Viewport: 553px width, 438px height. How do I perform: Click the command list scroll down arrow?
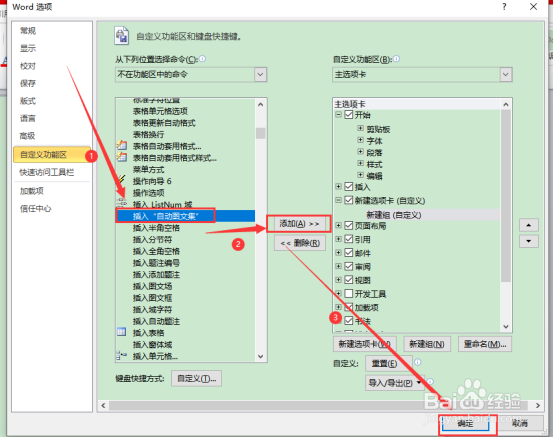coord(261,356)
